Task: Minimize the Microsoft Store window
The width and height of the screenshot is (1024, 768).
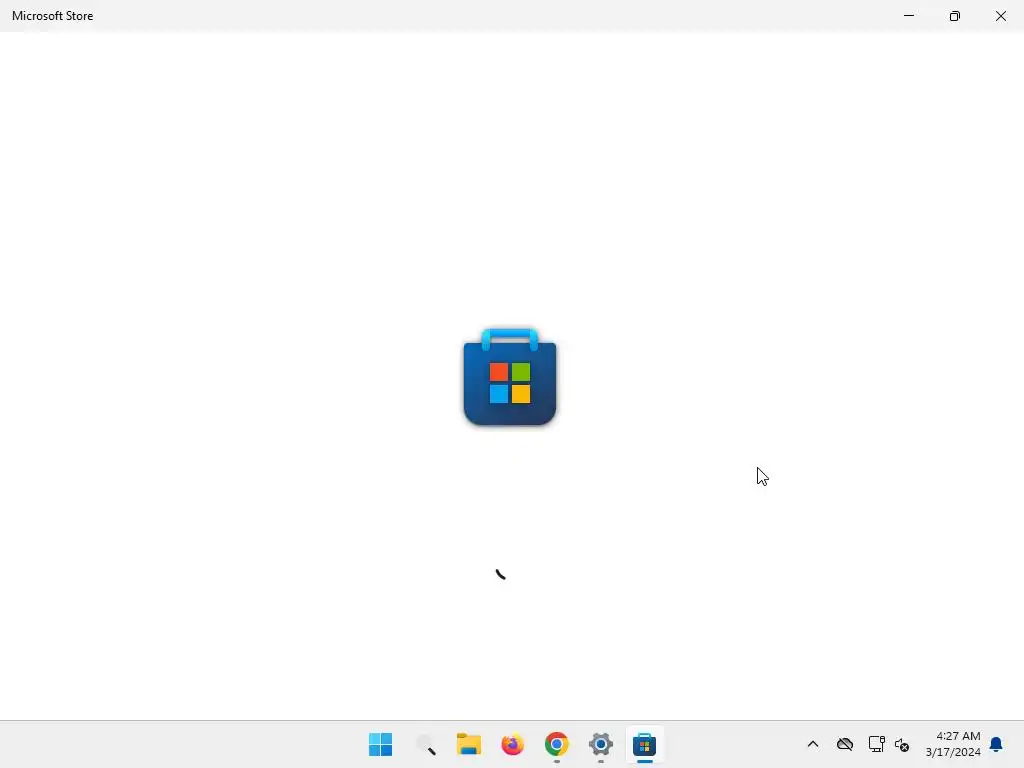Action: (x=908, y=16)
